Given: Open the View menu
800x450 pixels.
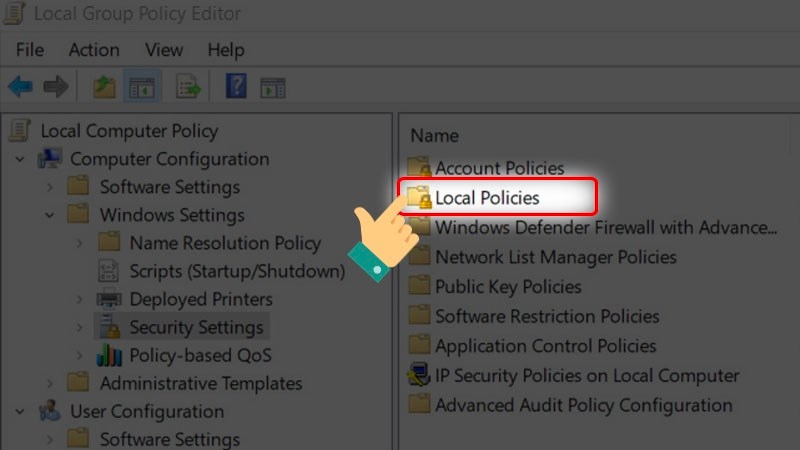Looking at the screenshot, I should pos(164,50).
